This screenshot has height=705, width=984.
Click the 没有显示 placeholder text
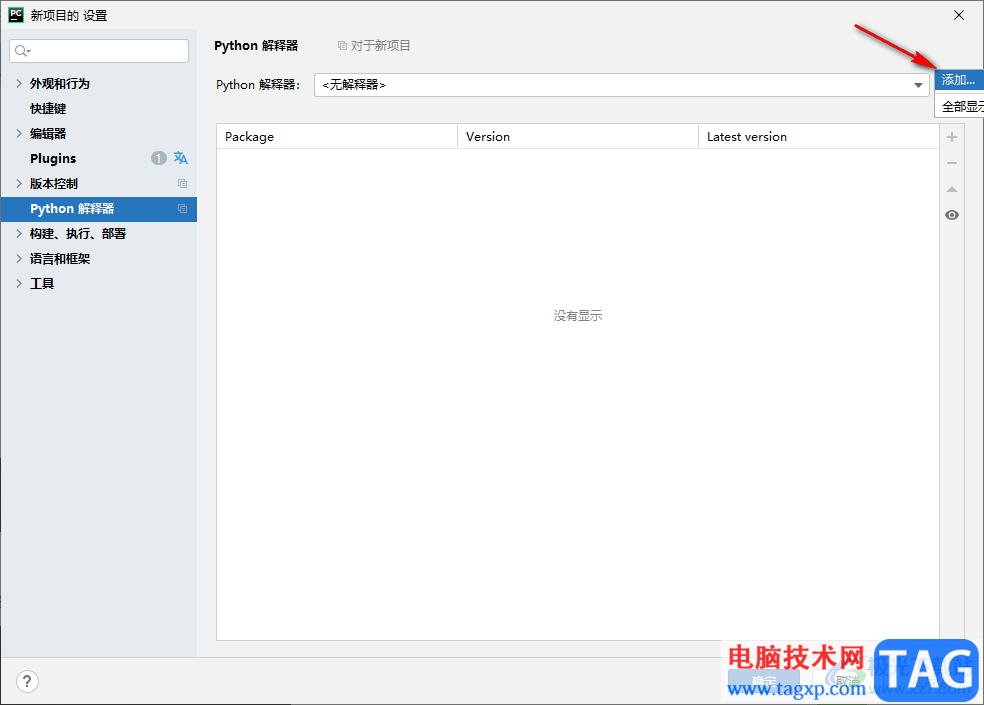[x=578, y=316]
